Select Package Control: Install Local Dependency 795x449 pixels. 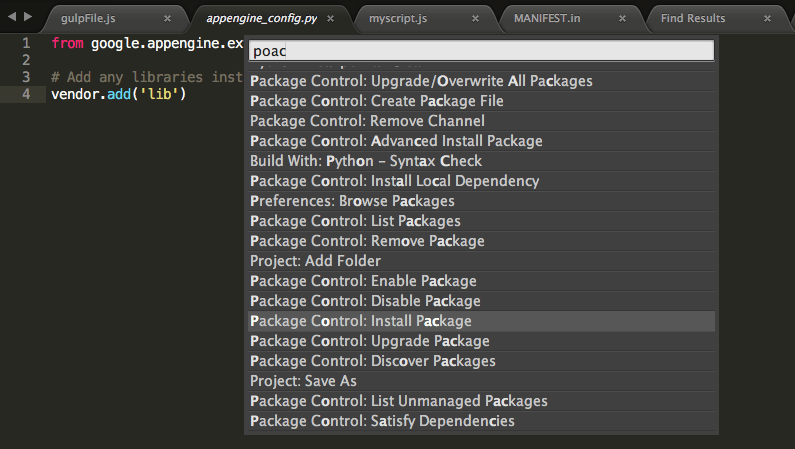(481, 181)
